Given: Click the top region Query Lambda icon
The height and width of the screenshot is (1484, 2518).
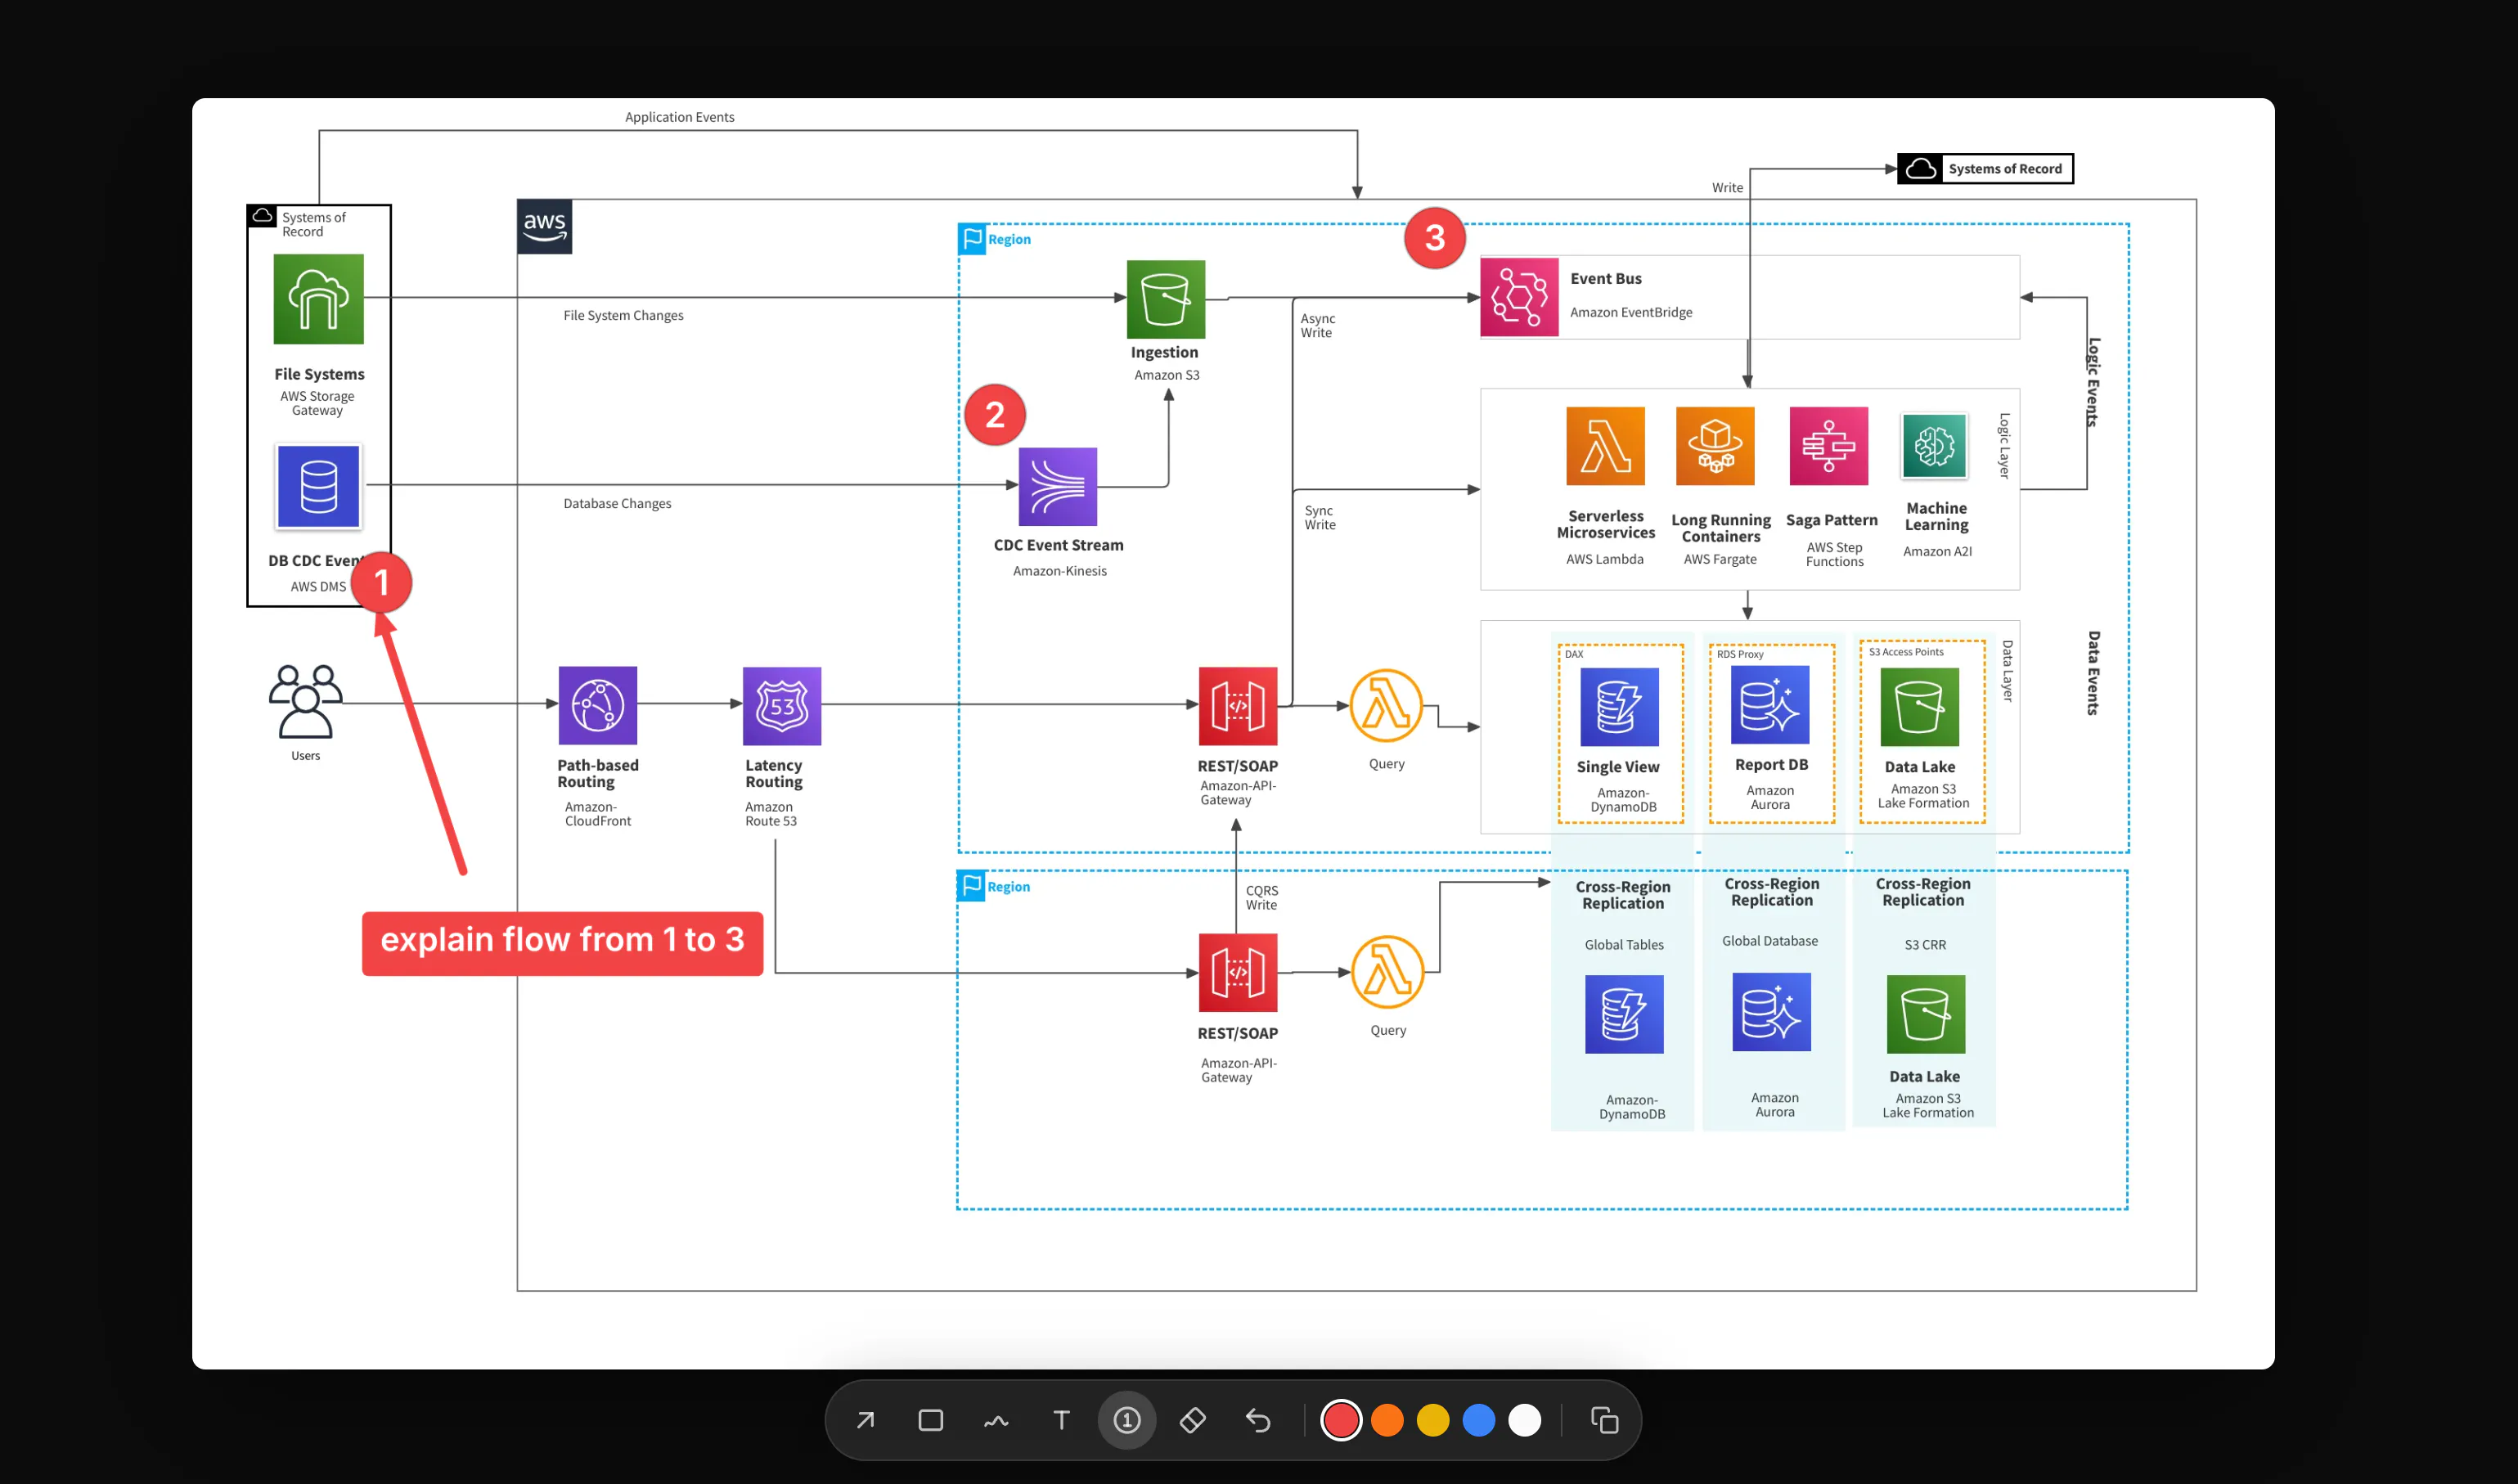Looking at the screenshot, I should [x=1386, y=706].
